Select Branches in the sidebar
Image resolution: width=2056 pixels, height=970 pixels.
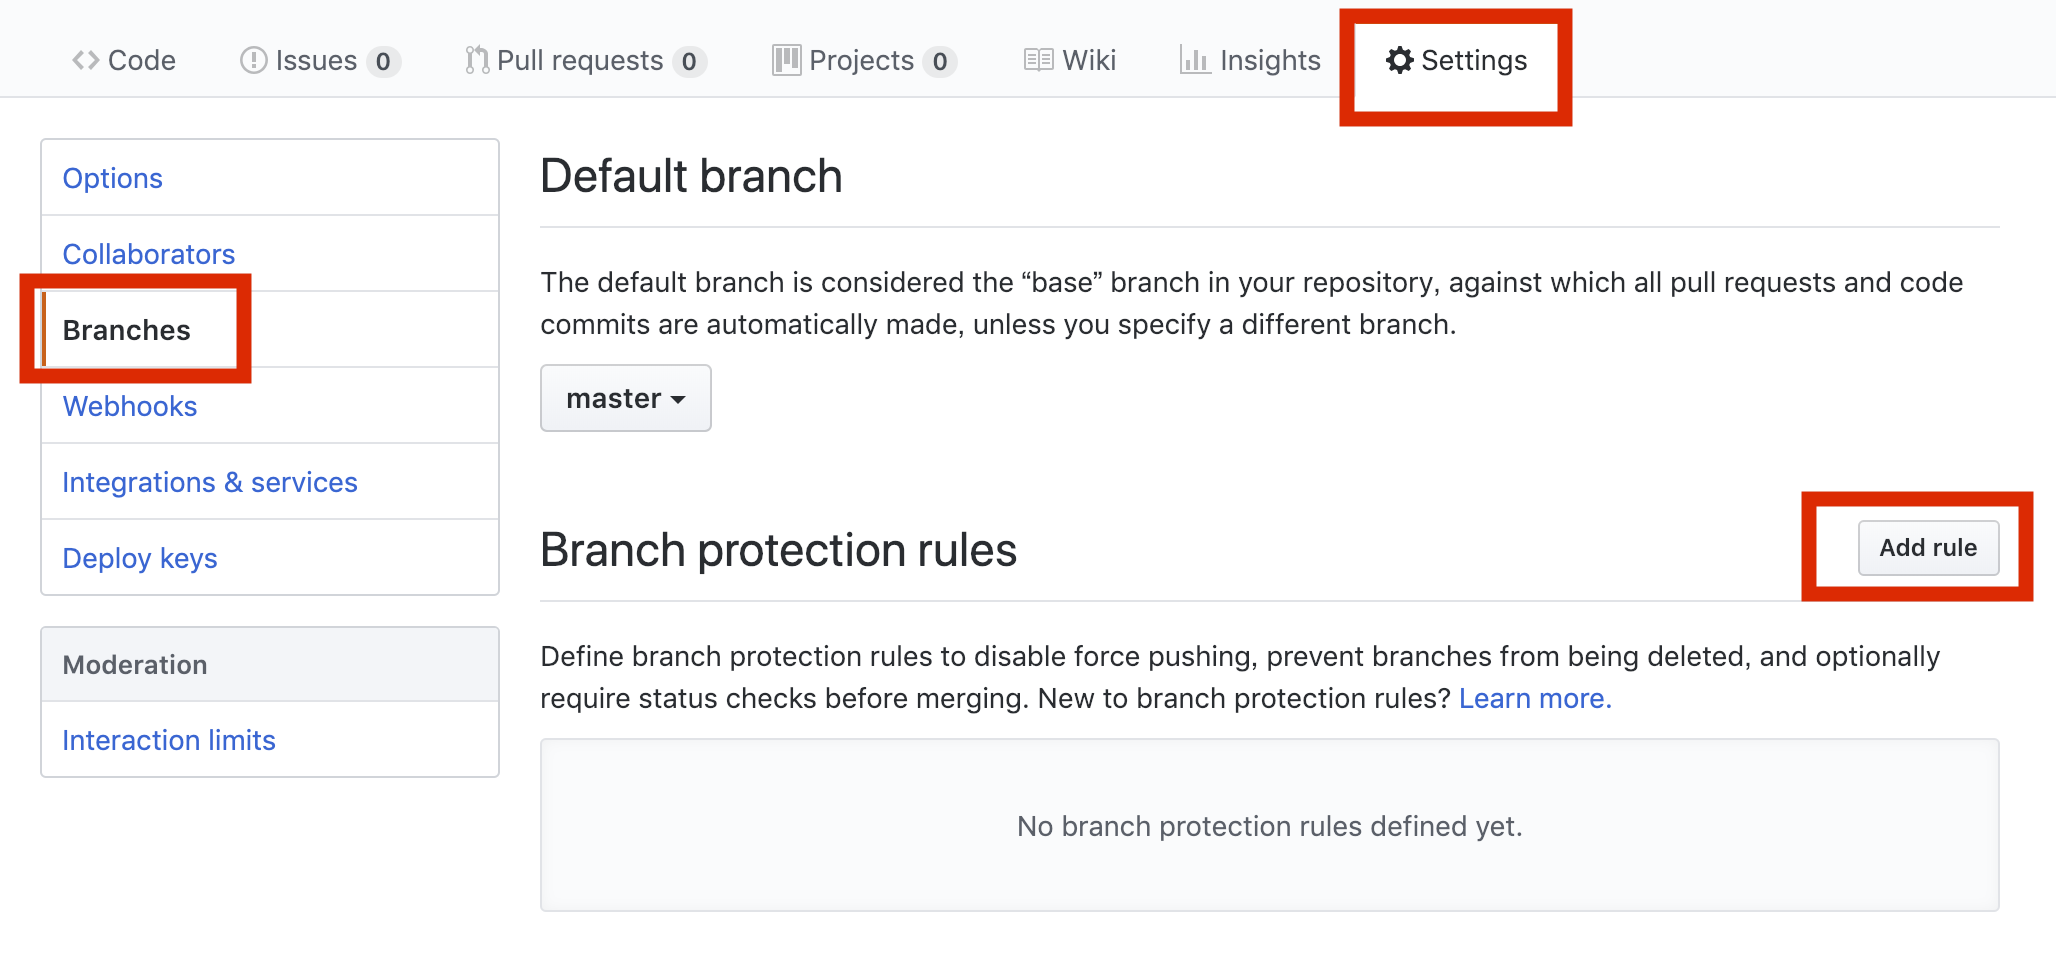coord(127,330)
